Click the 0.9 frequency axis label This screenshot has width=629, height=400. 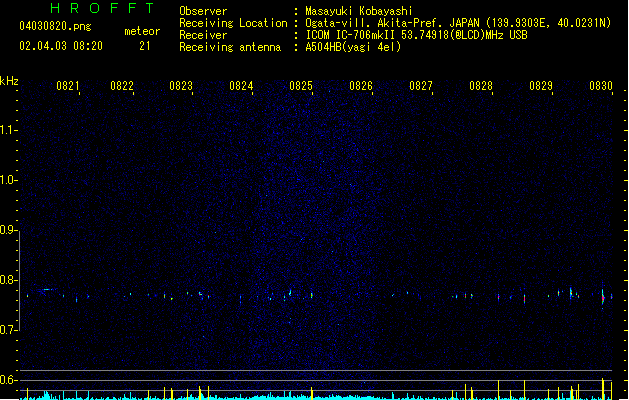[x=8, y=230]
